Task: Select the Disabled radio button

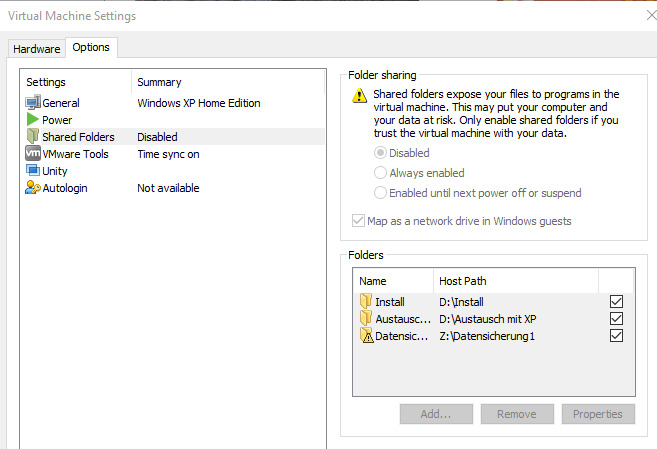Action: pyautogui.click(x=380, y=153)
